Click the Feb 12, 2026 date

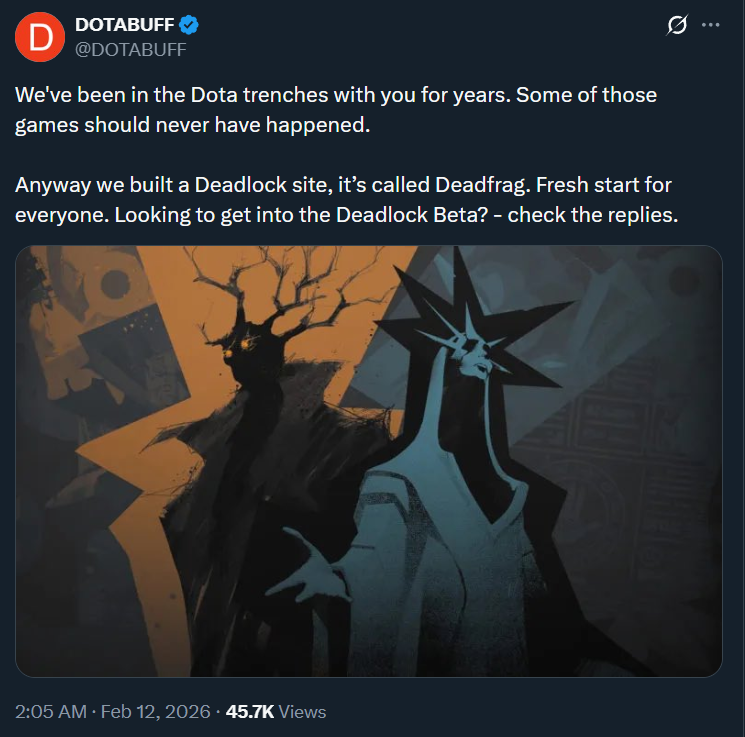(x=155, y=712)
